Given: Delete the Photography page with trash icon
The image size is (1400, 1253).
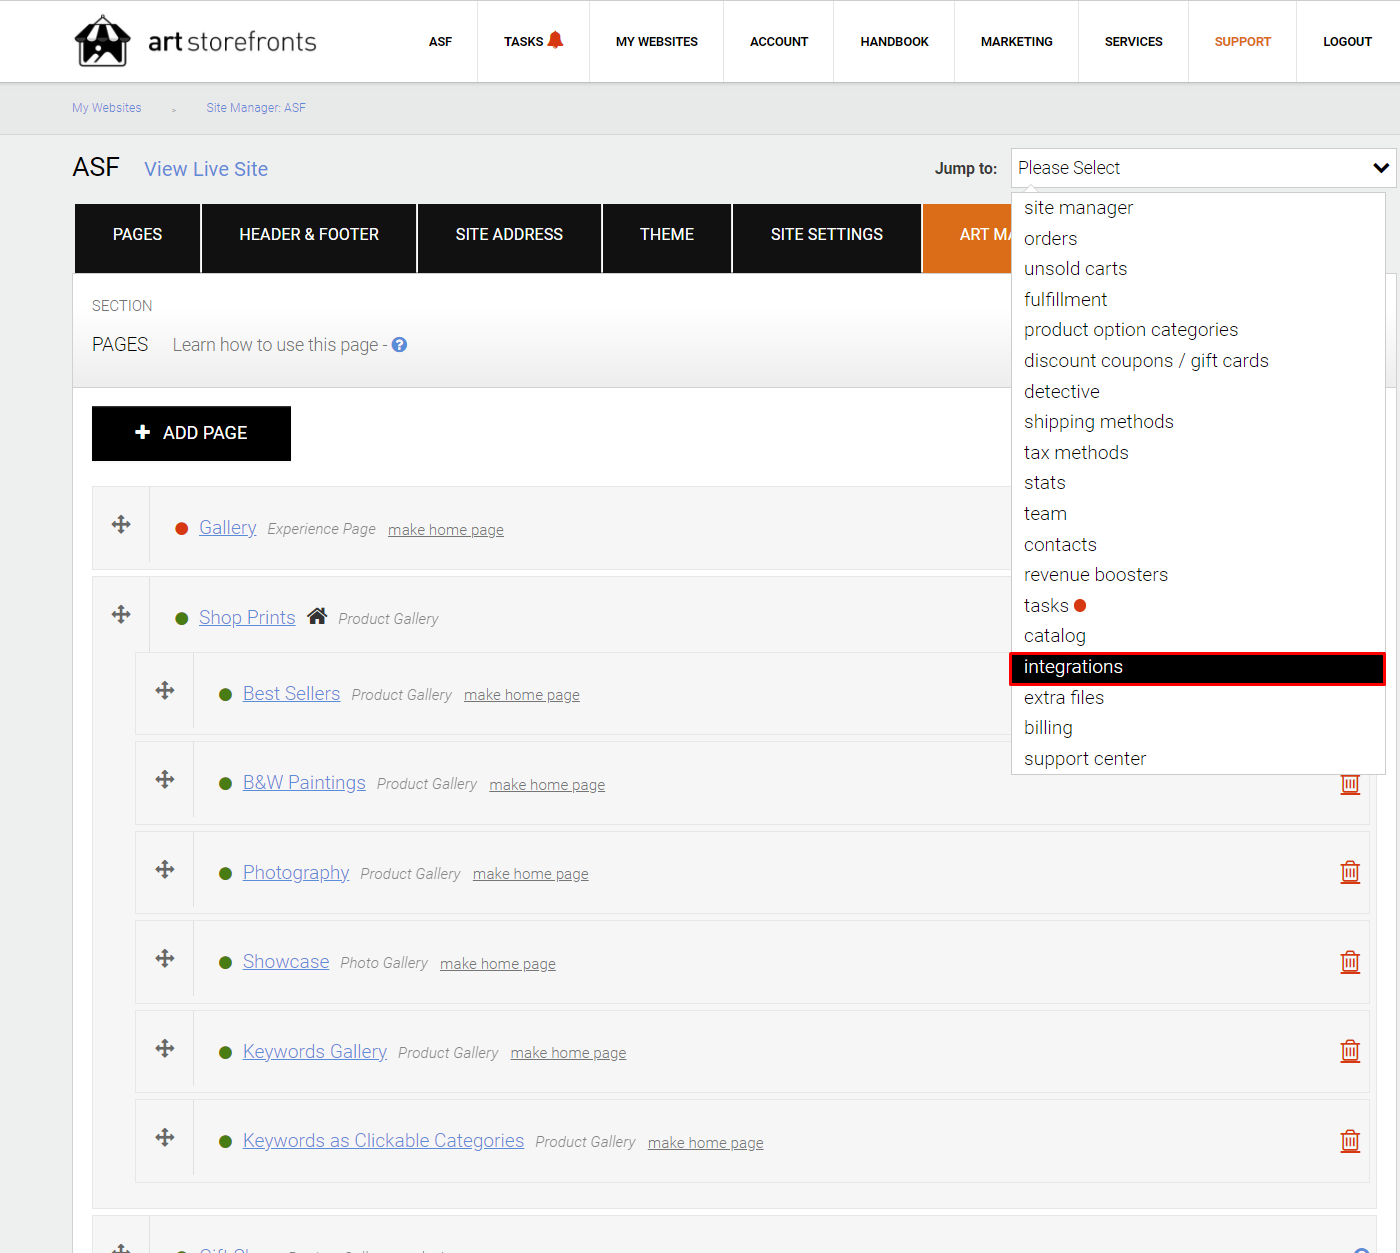Looking at the screenshot, I should [1350, 872].
